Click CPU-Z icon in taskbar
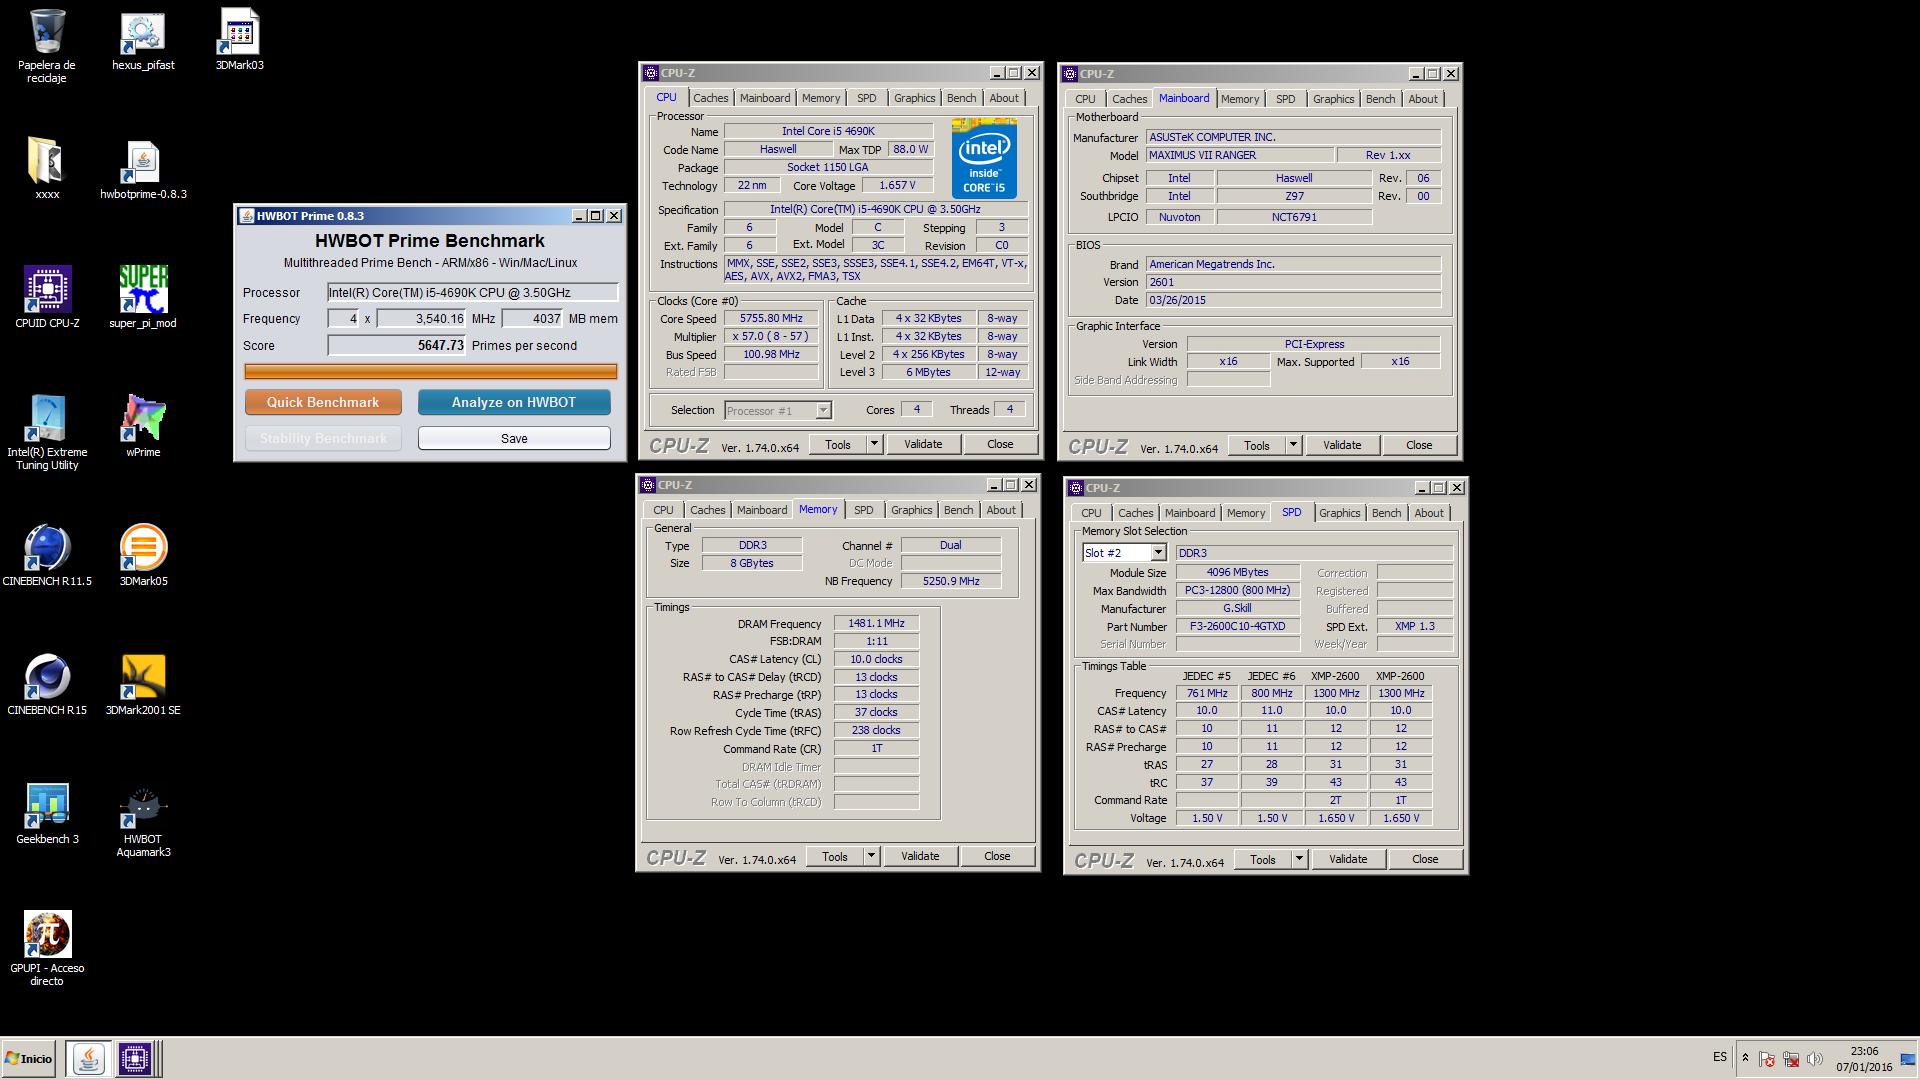The image size is (1920, 1080). [134, 1058]
